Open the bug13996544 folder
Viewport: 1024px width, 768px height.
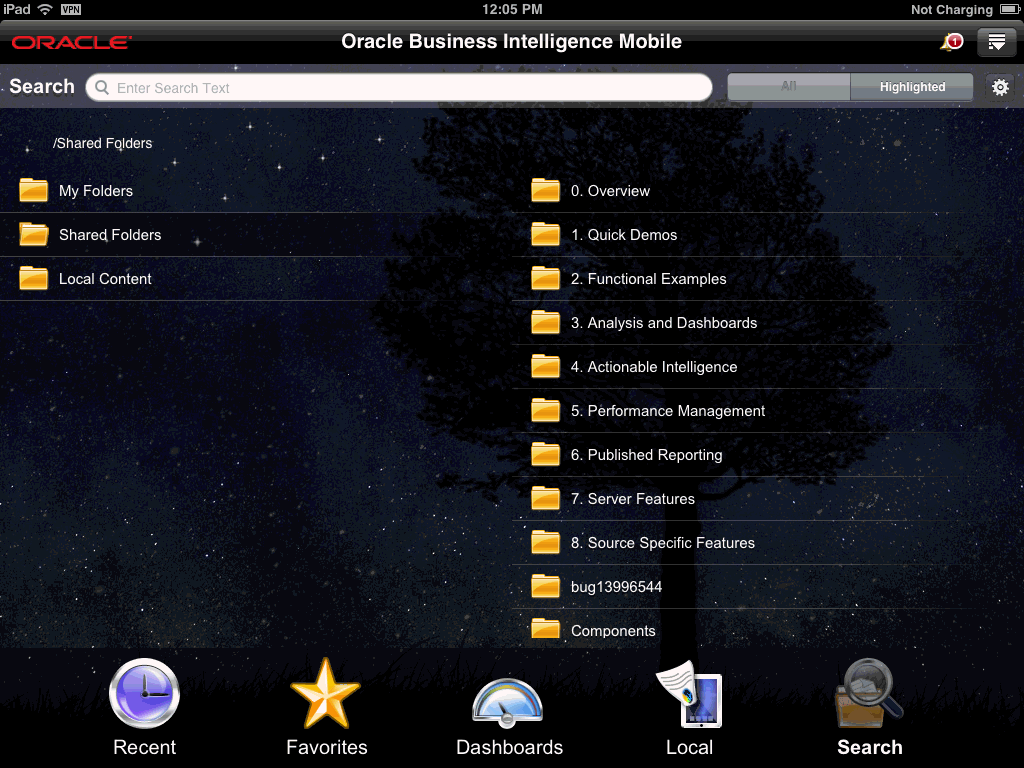(x=614, y=586)
